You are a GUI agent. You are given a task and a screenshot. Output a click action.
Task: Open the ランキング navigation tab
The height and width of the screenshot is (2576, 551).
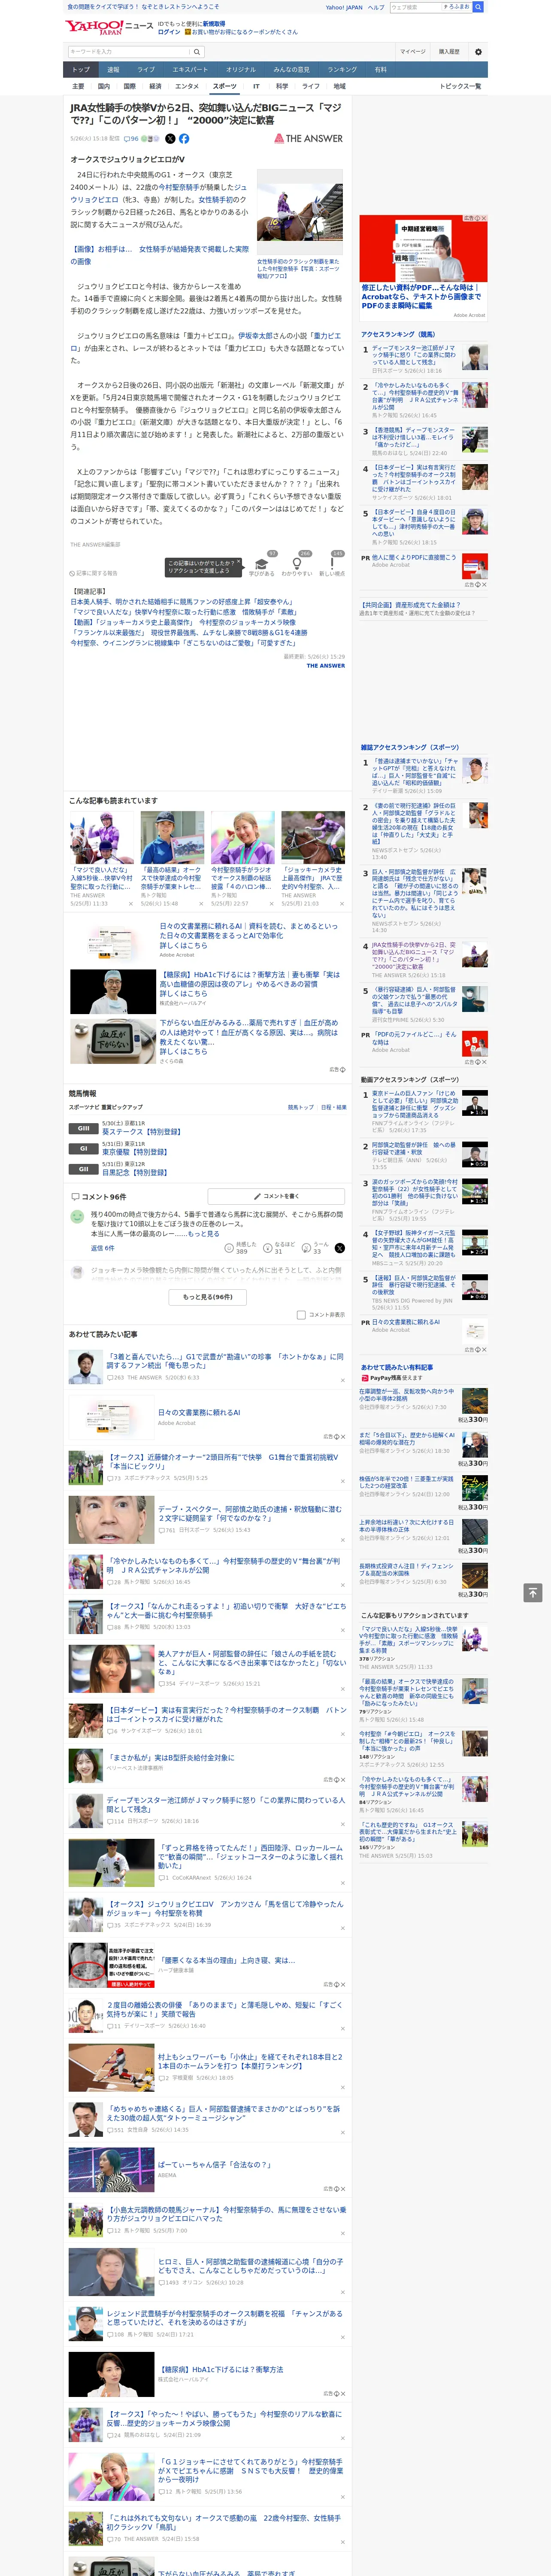tap(342, 70)
